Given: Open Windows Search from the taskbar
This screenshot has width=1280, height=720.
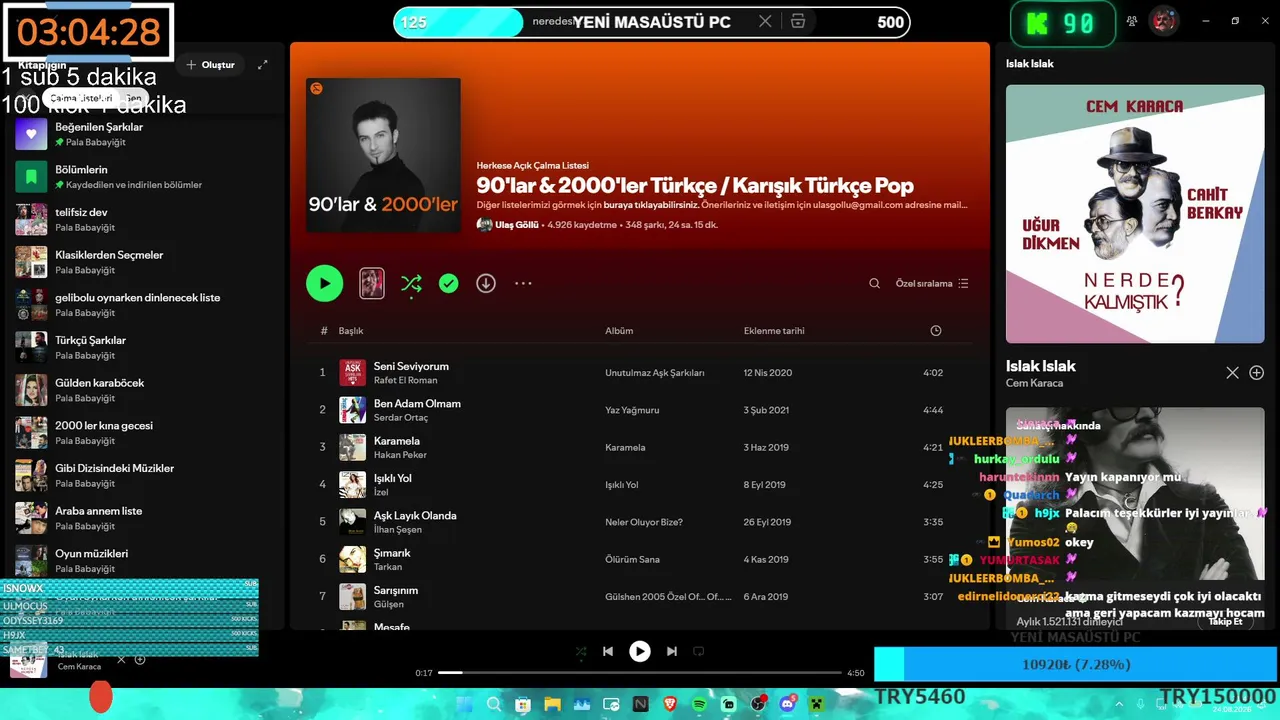Looking at the screenshot, I should (x=494, y=704).
